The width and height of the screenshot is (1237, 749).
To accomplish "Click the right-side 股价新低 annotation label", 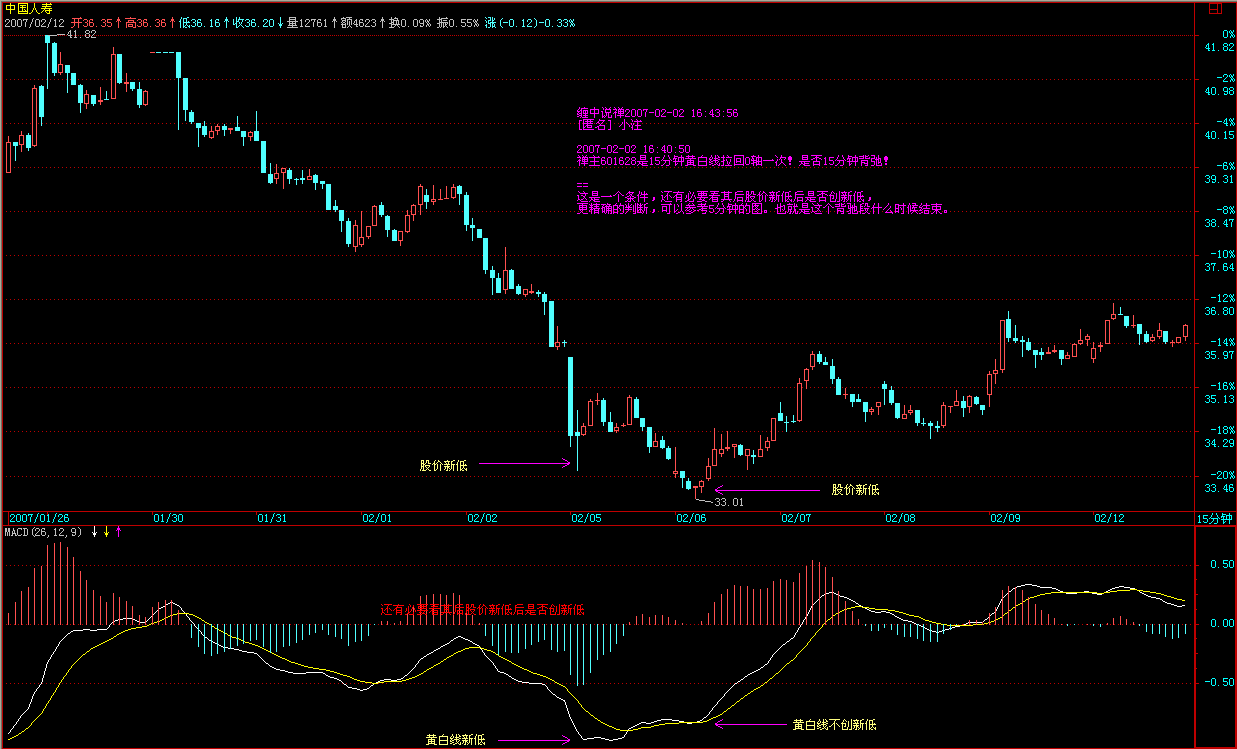I will coord(855,490).
